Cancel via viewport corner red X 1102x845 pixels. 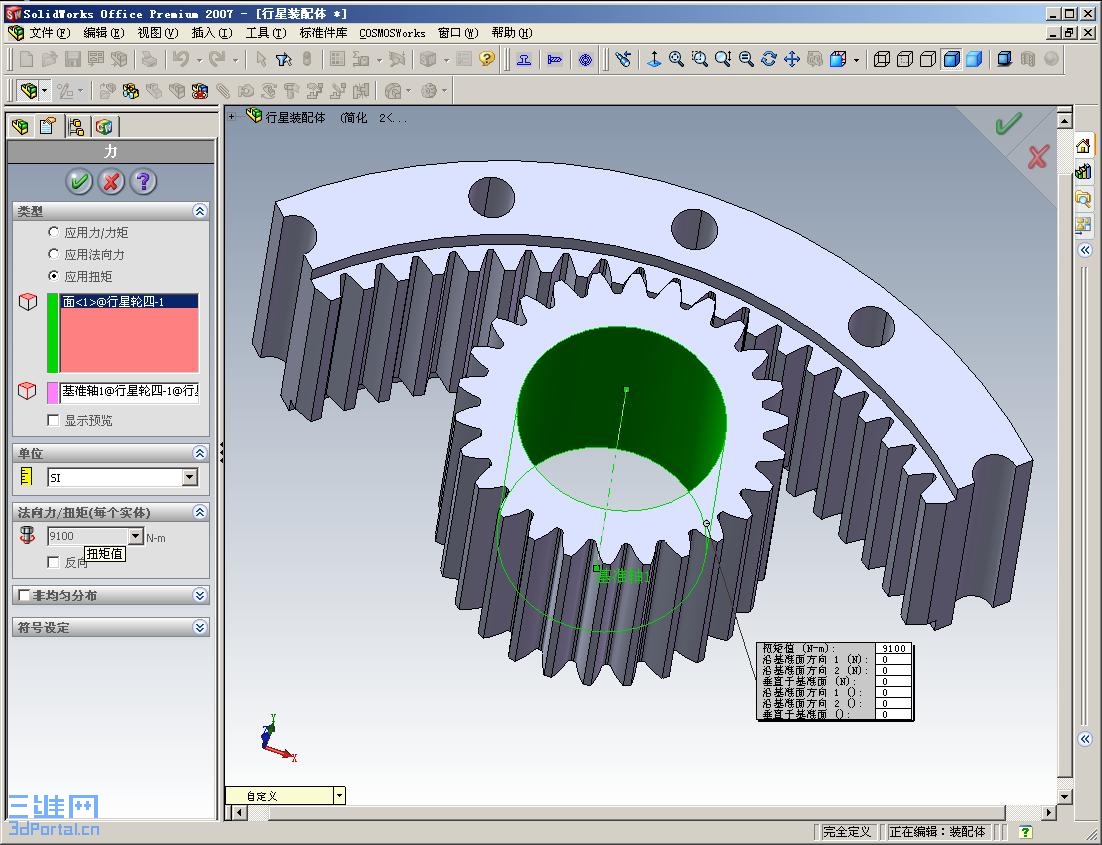[1038, 157]
